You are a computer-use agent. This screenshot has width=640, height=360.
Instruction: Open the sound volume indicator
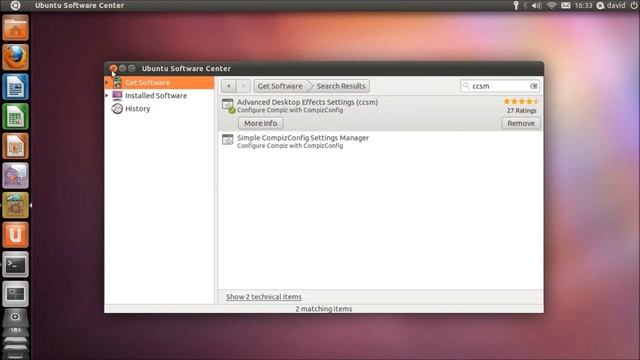(537, 5)
